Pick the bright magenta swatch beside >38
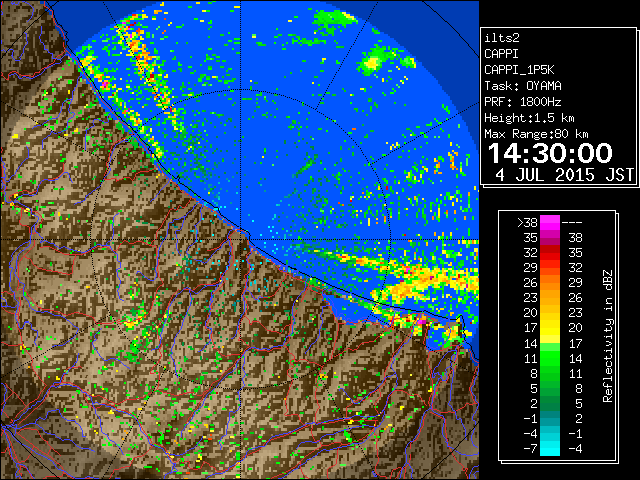 coord(550,222)
